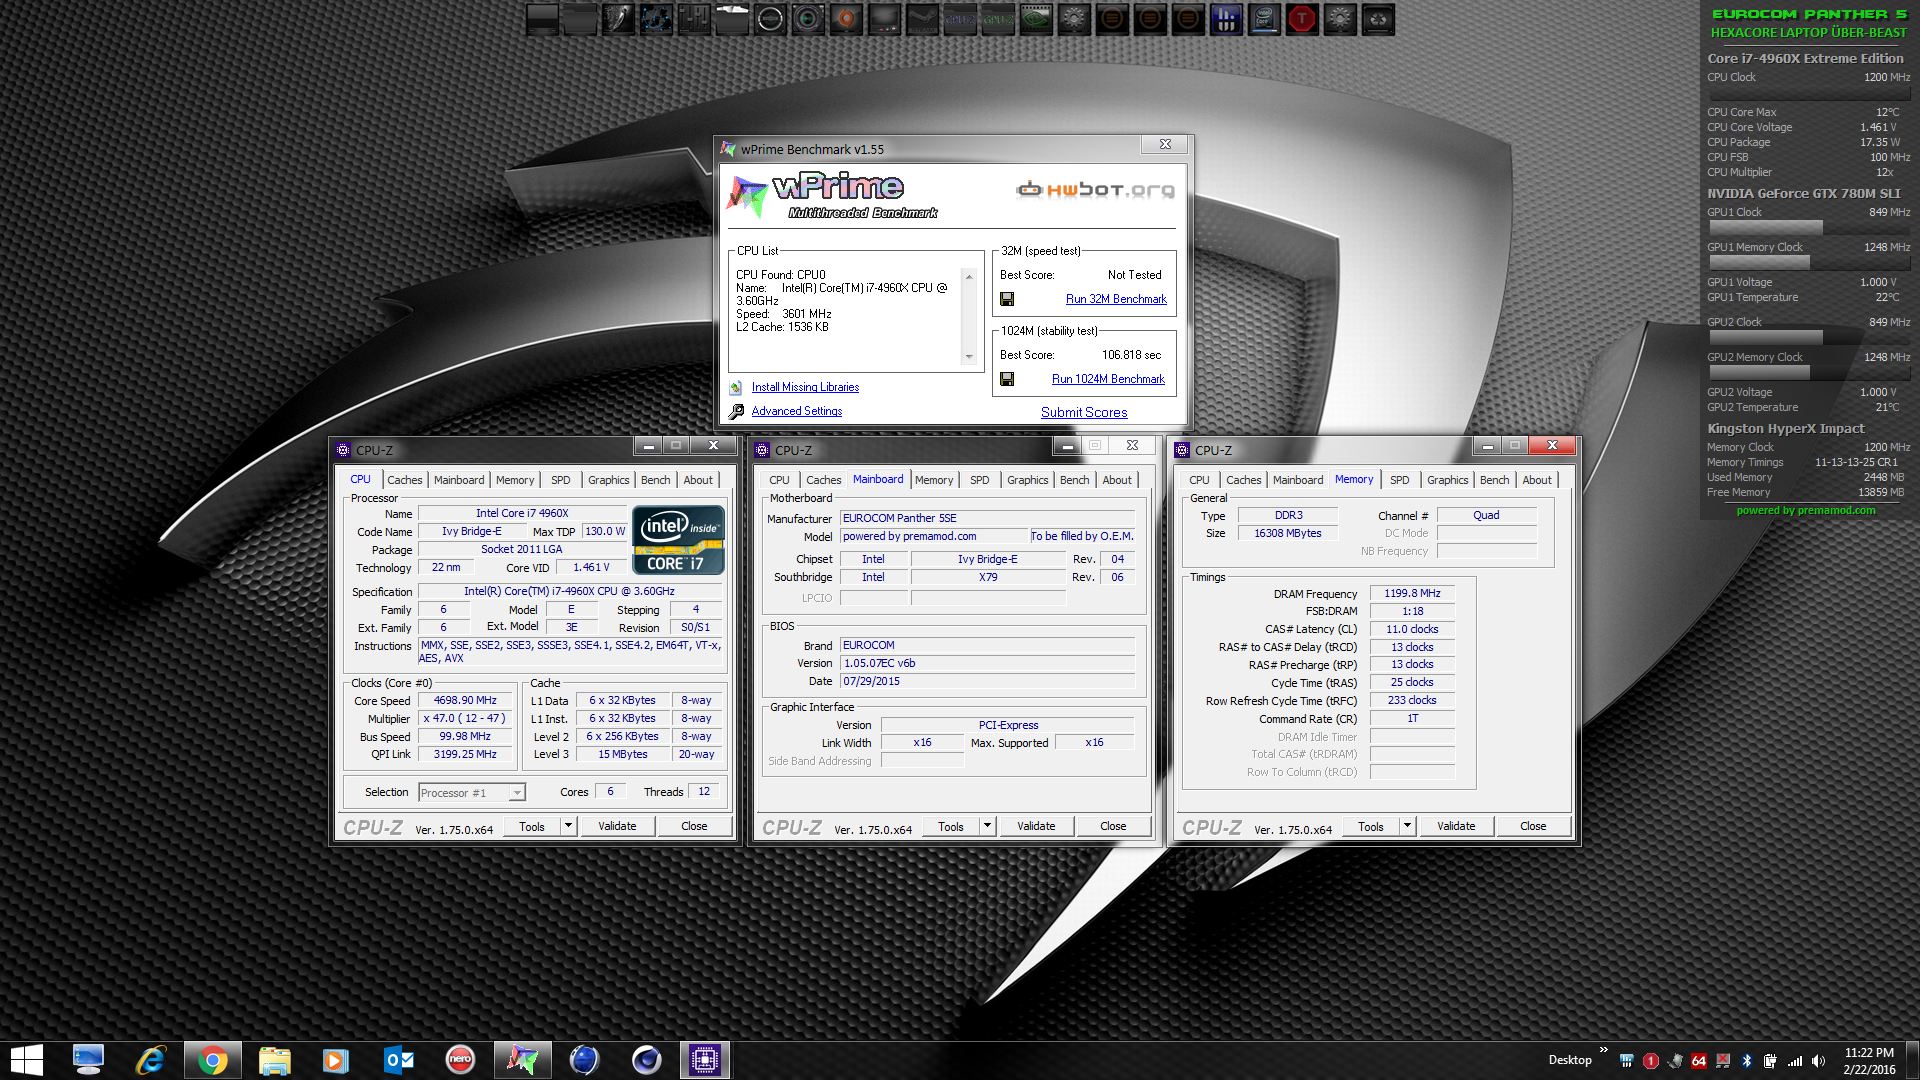Viewport: 1920px width, 1080px height.
Task: Open Google Chrome from the taskbar
Action: pyautogui.click(x=212, y=1059)
